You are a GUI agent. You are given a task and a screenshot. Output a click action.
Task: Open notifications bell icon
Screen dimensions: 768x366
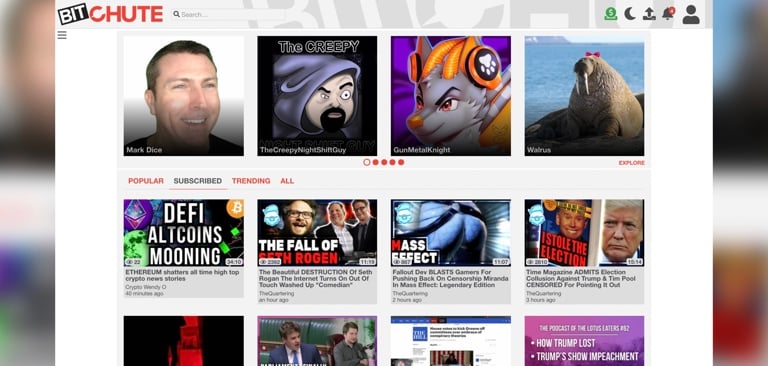click(x=668, y=13)
